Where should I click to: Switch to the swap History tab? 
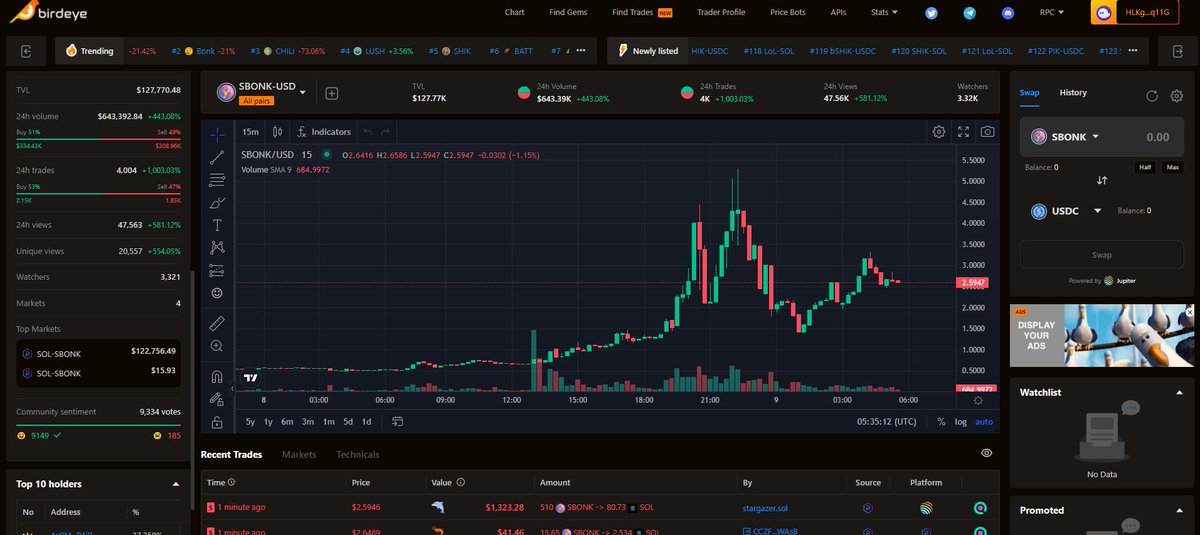[x=1073, y=93]
